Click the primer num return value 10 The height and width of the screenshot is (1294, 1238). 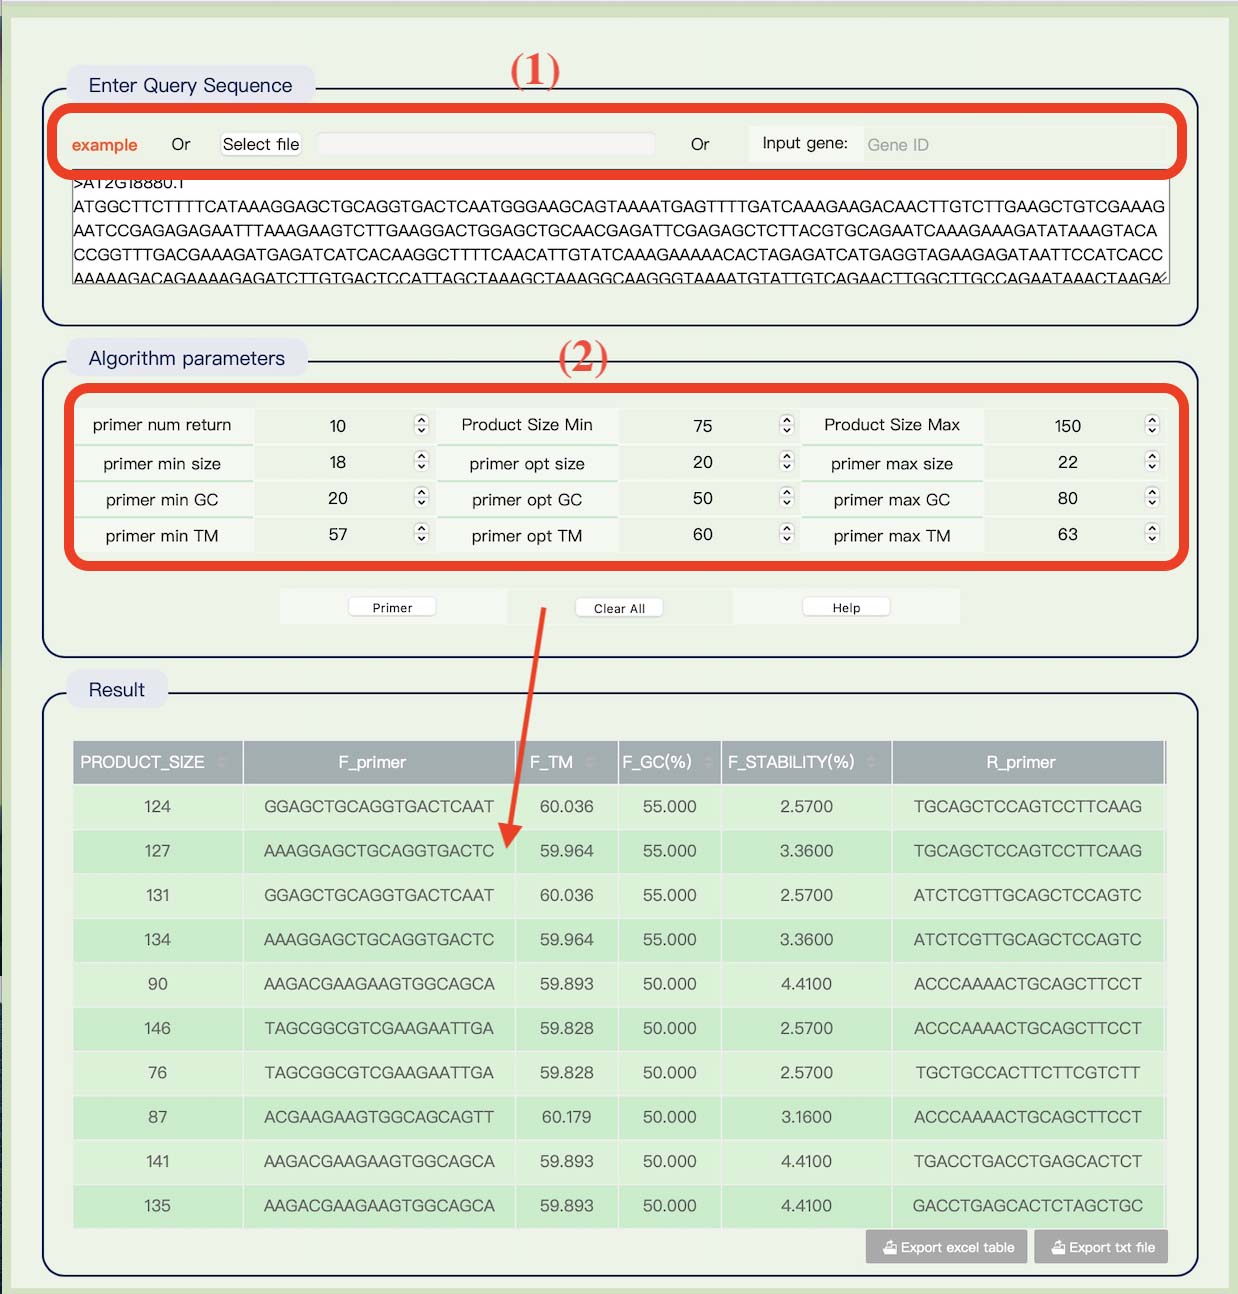pyautogui.click(x=338, y=426)
